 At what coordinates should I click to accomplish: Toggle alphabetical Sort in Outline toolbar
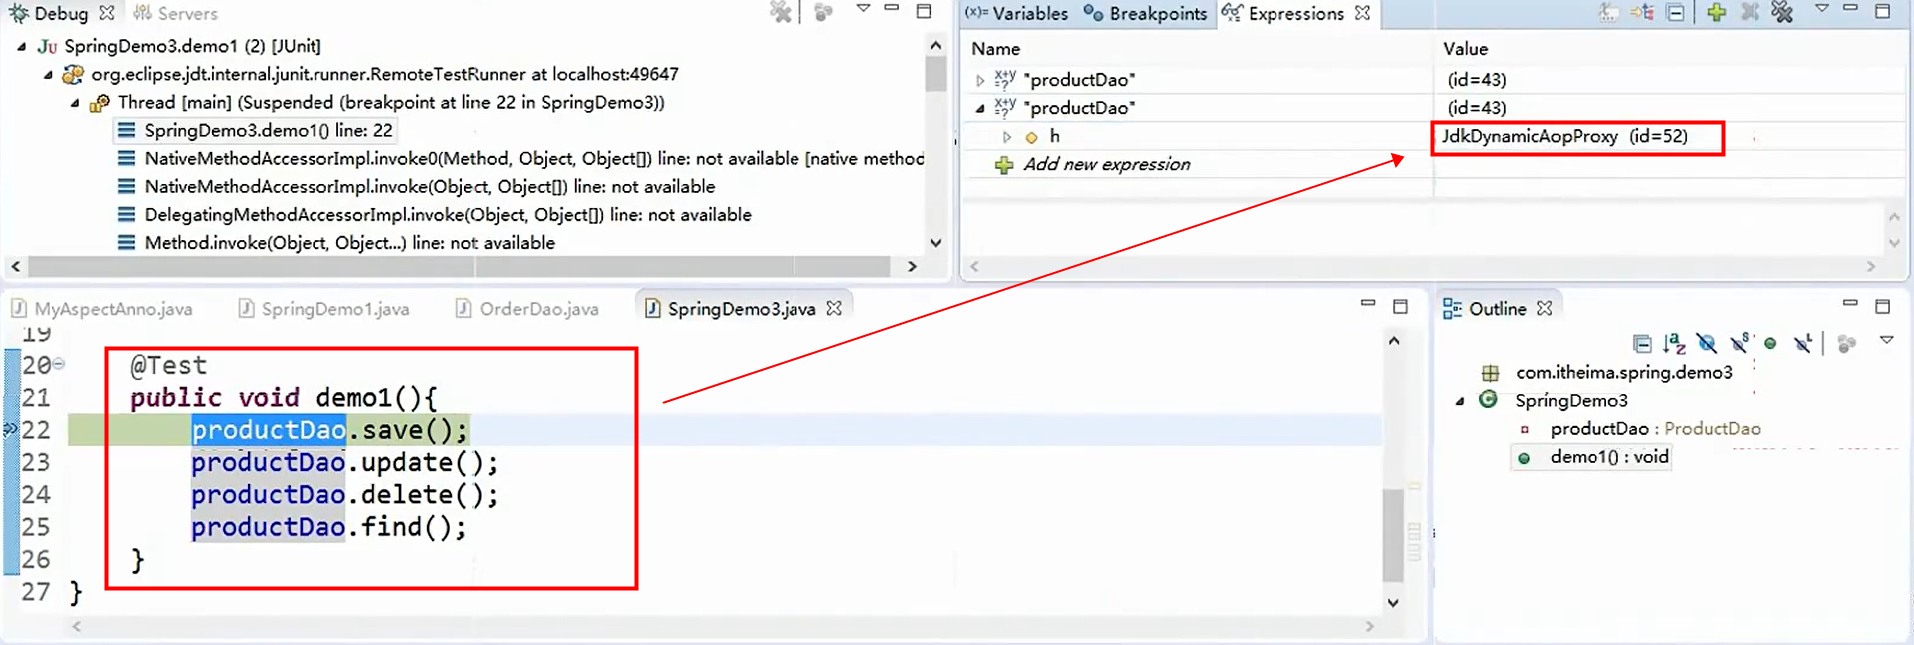pyautogui.click(x=1674, y=344)
